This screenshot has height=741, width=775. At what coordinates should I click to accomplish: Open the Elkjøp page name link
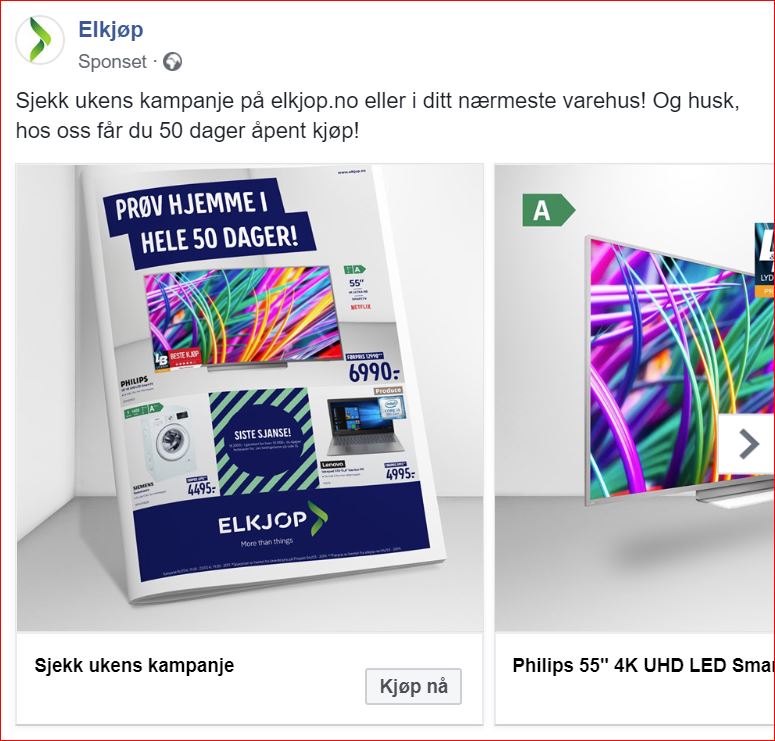point(111,30)
